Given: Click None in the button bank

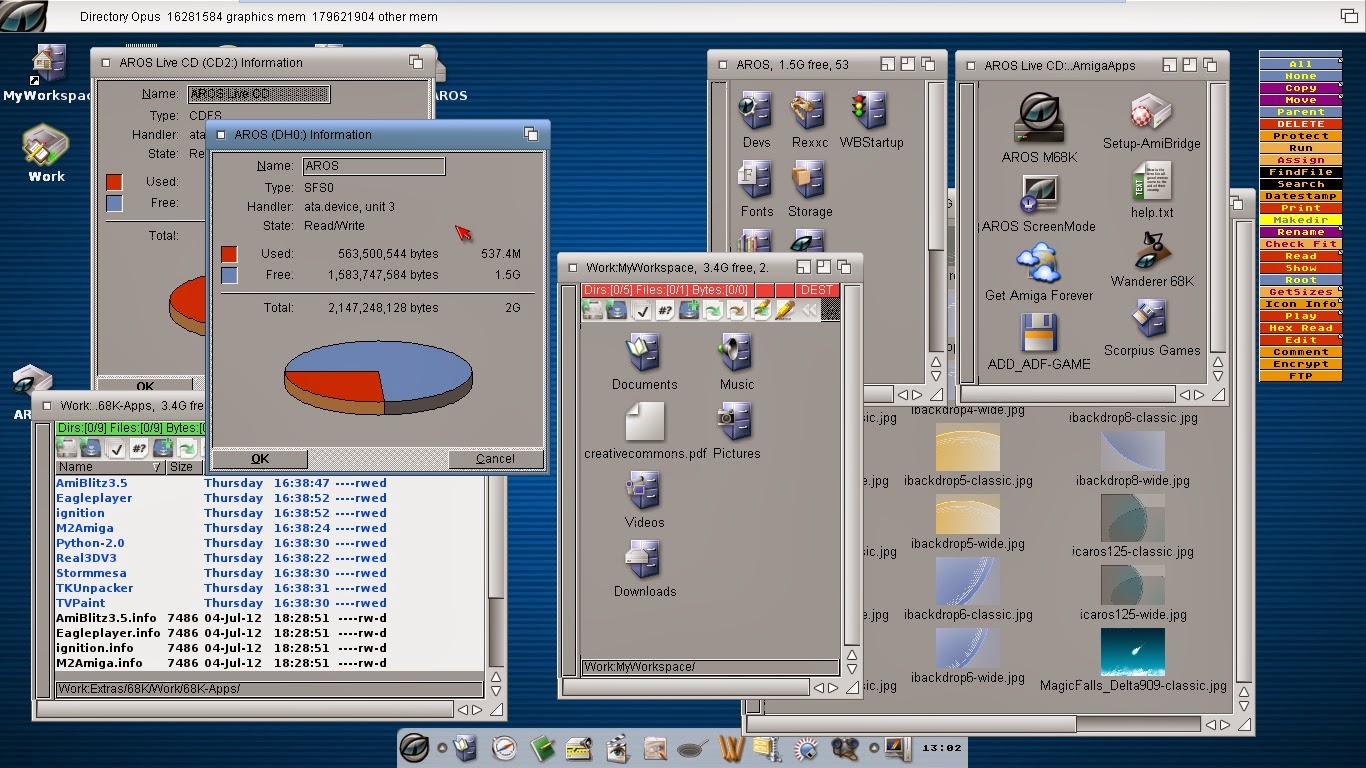Looking at the screenshot, I should [x=1300, y=76].
